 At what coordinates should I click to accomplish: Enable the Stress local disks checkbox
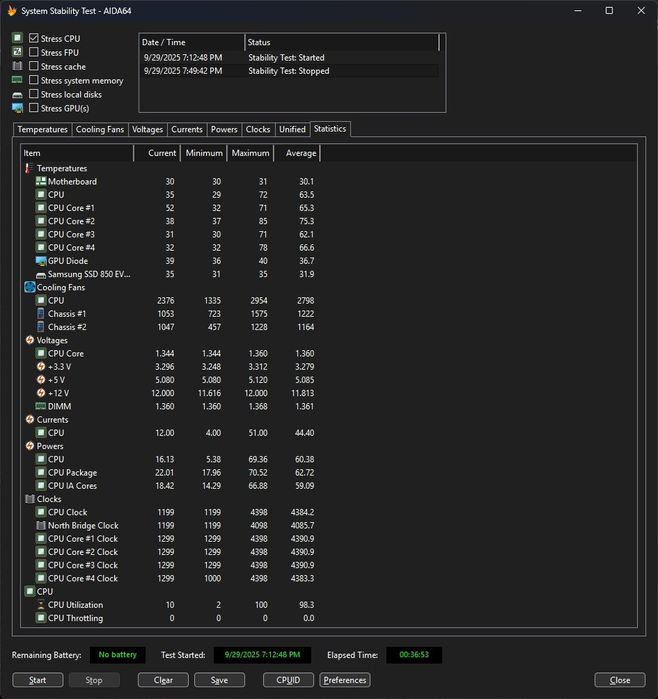(x=33, y=94)
